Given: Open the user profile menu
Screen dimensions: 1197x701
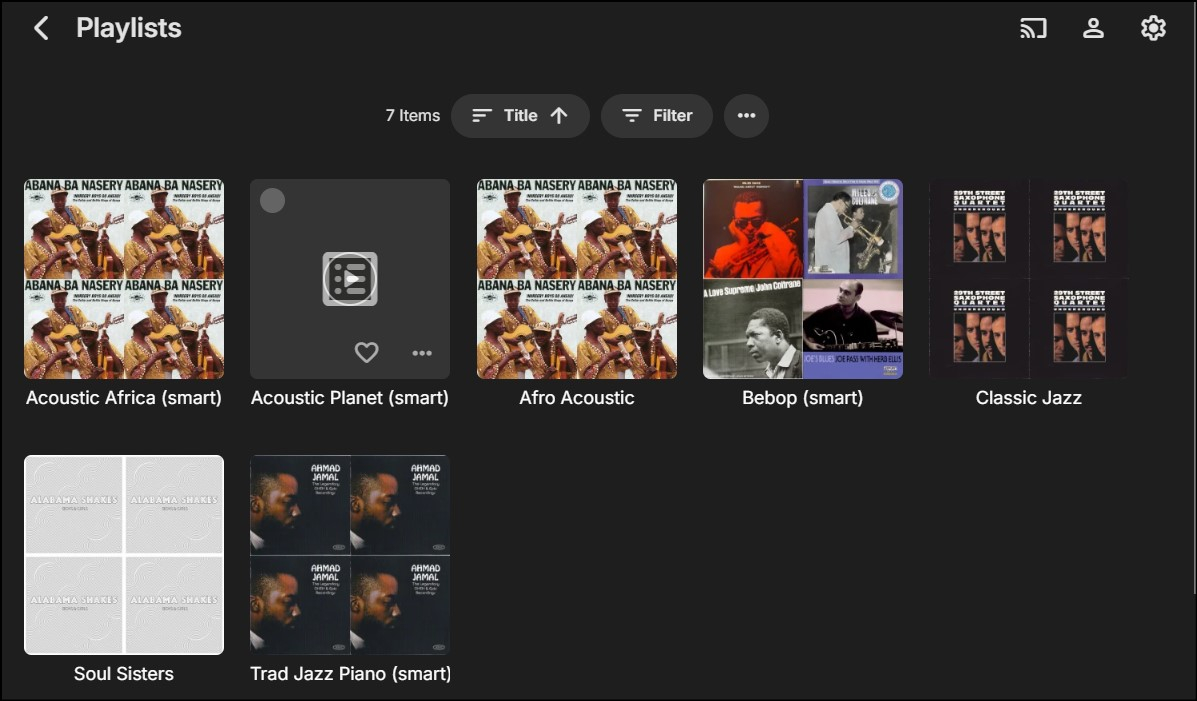Looking at the screenshot, I should pyautogui.click(x=1093, y=28).
